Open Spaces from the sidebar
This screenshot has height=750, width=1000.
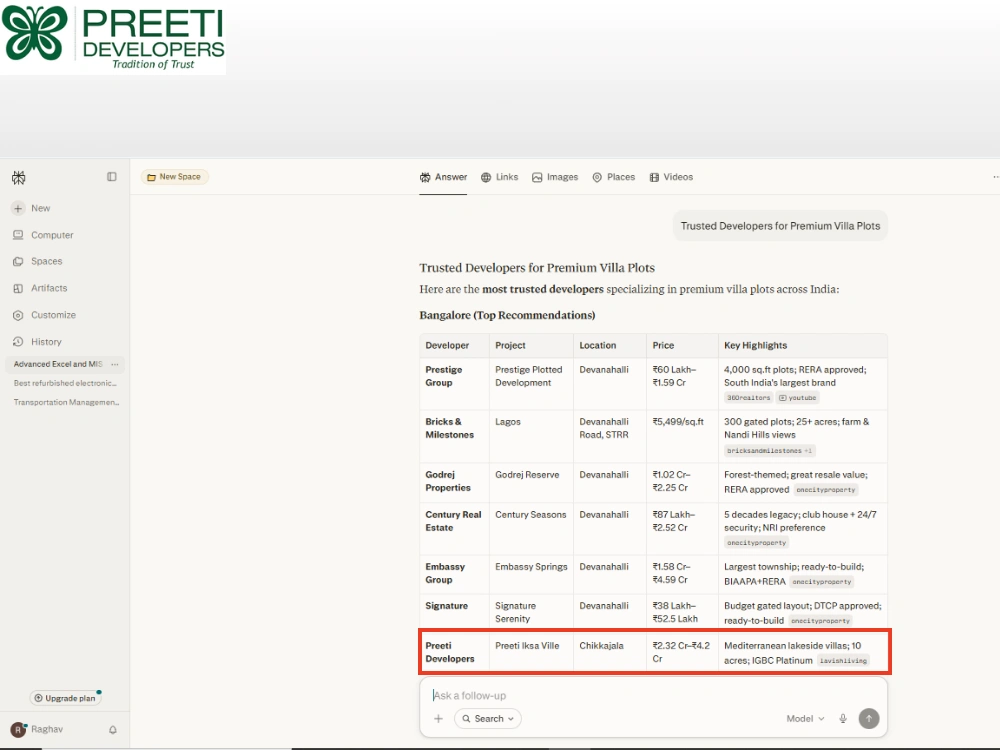[38, 261]
